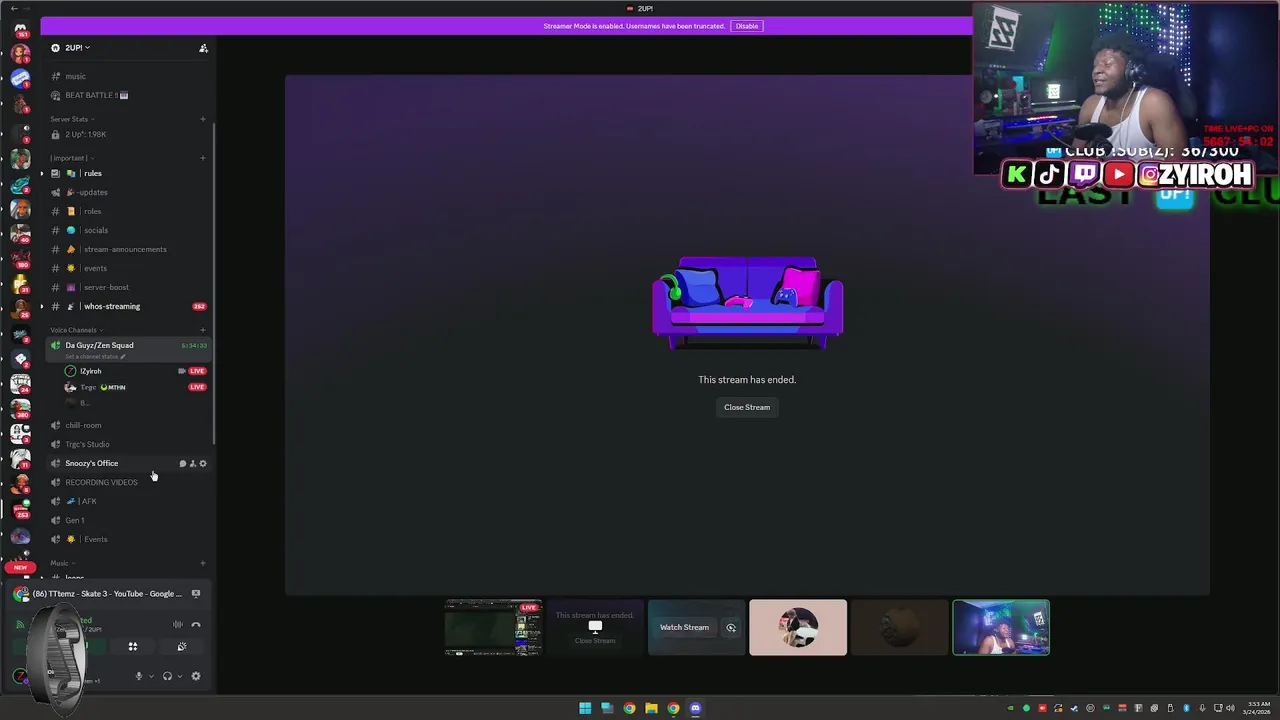Screen dimensions: 1280x720
Task: Open Task View icon in taskbar
Action: point(607,709)
